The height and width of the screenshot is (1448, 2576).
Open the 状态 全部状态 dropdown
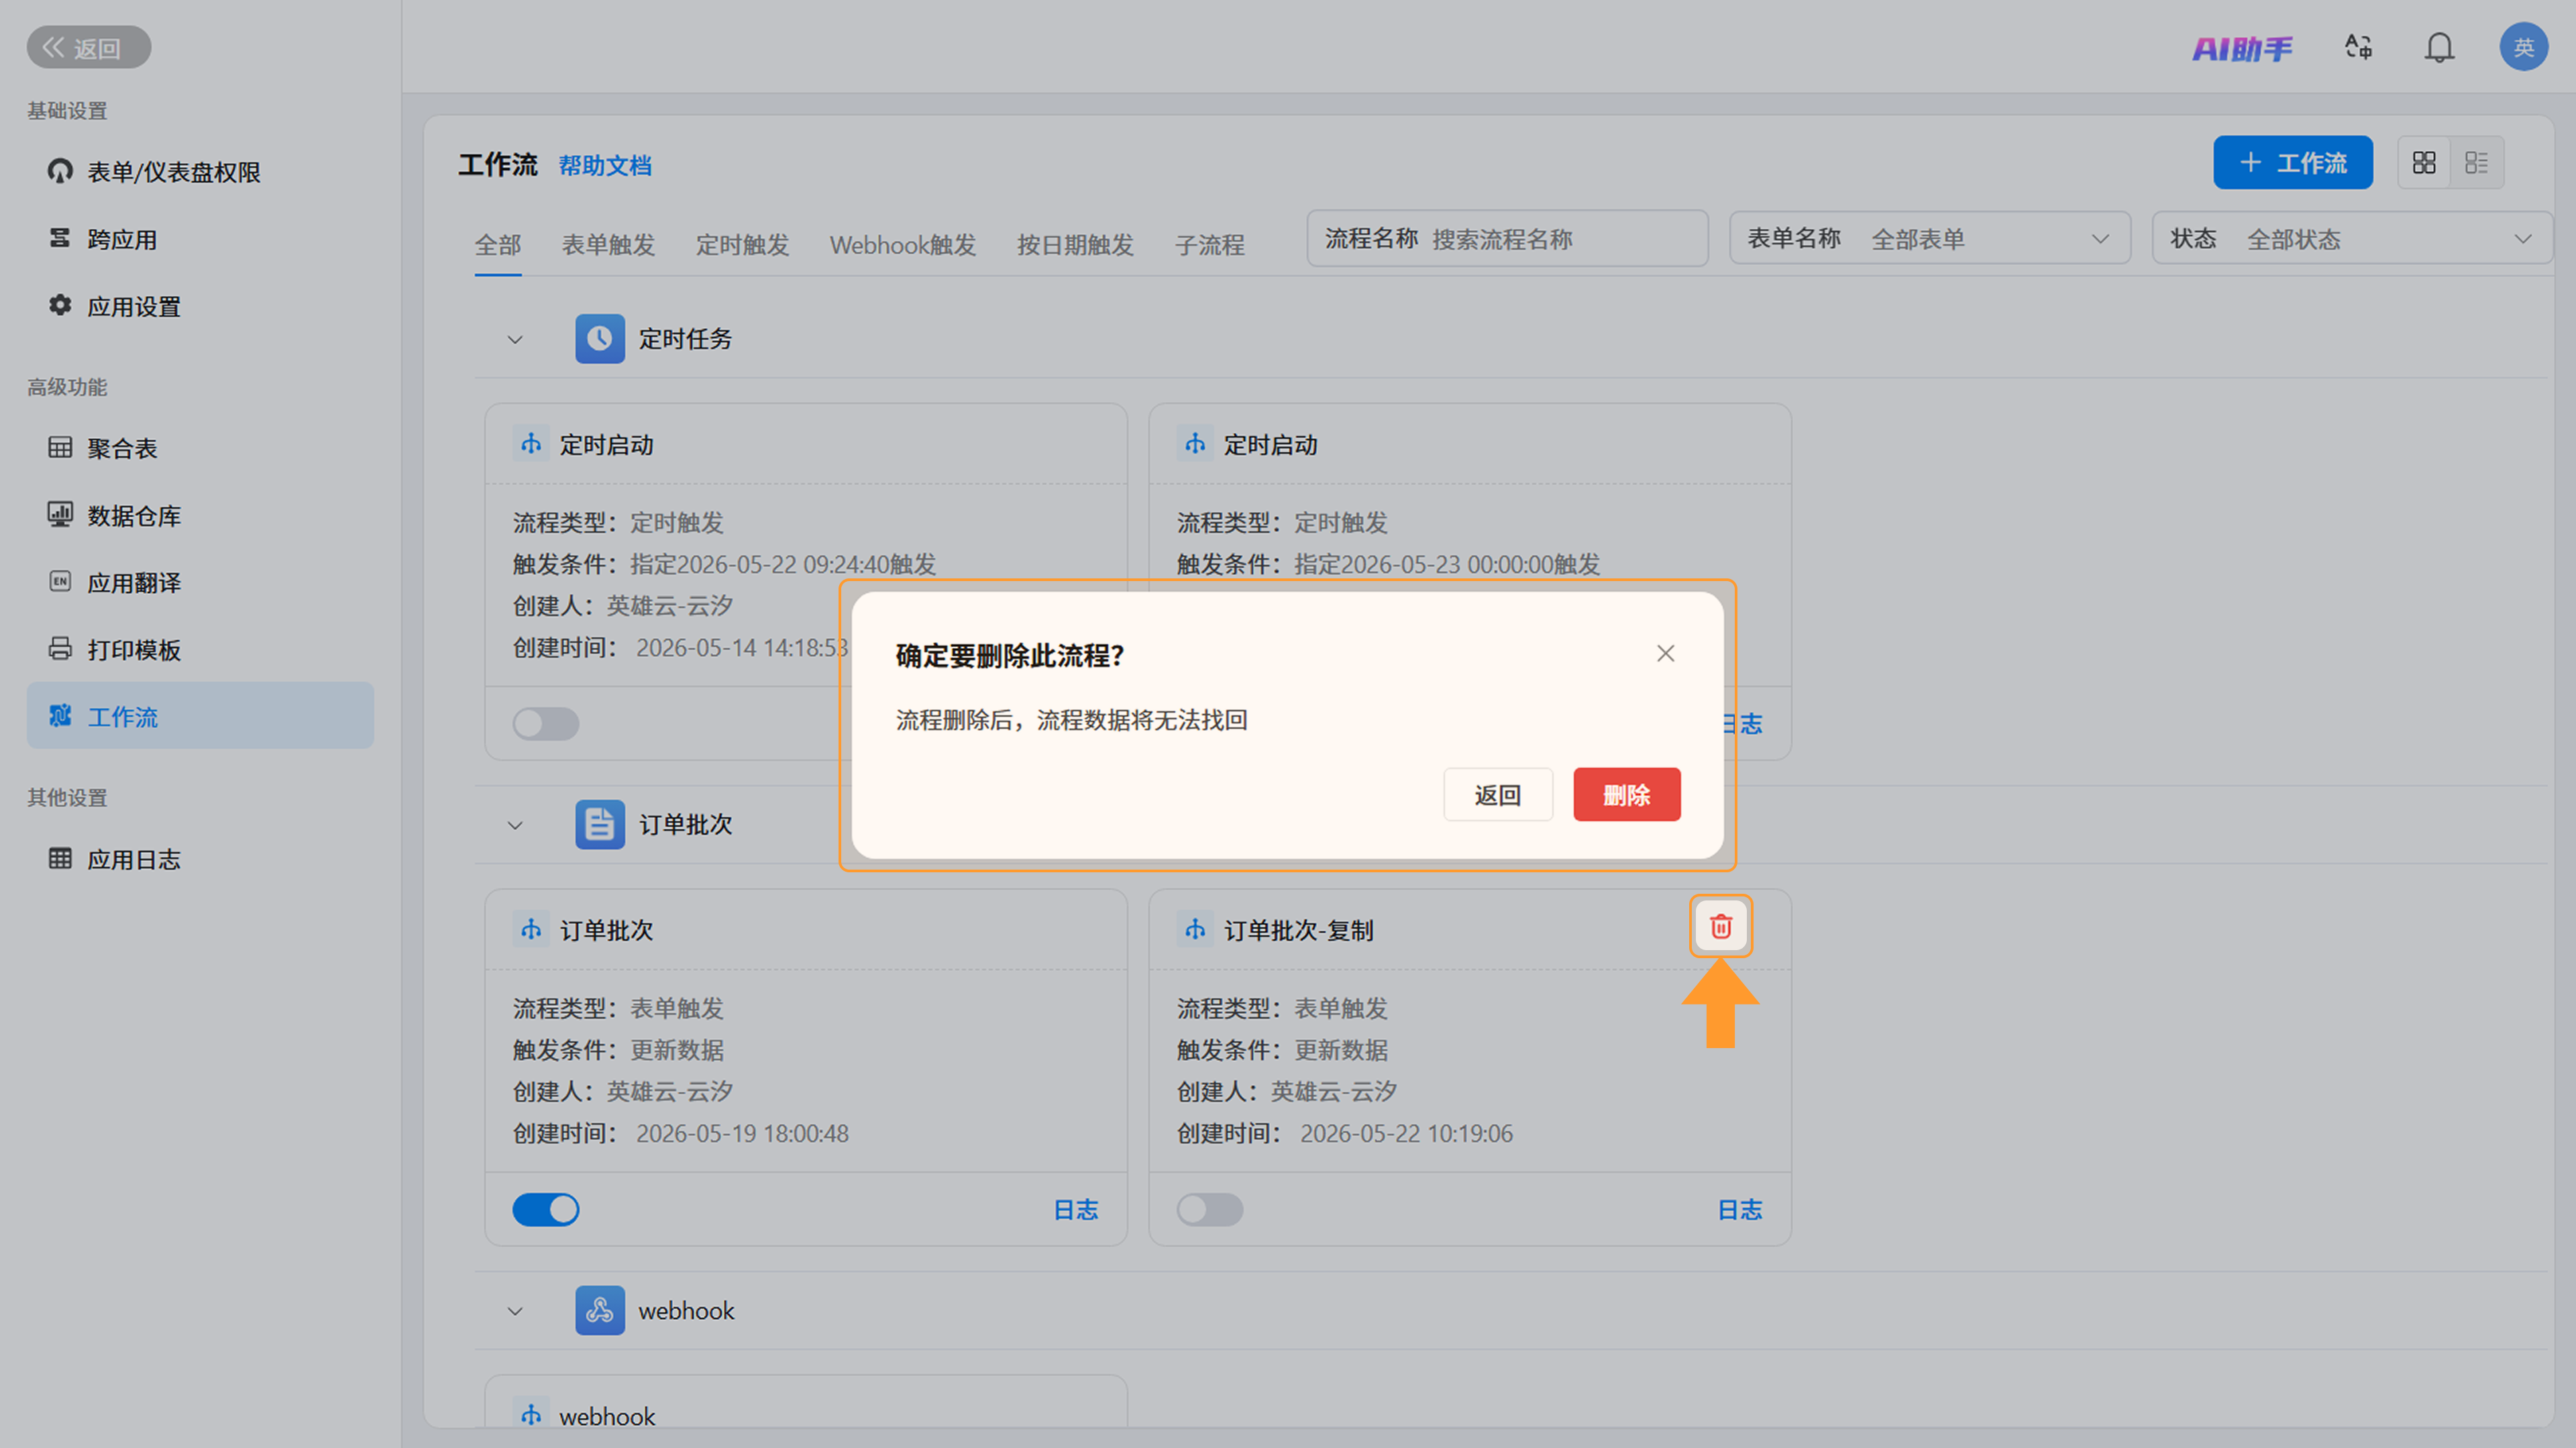click(x=2352, y=239)
